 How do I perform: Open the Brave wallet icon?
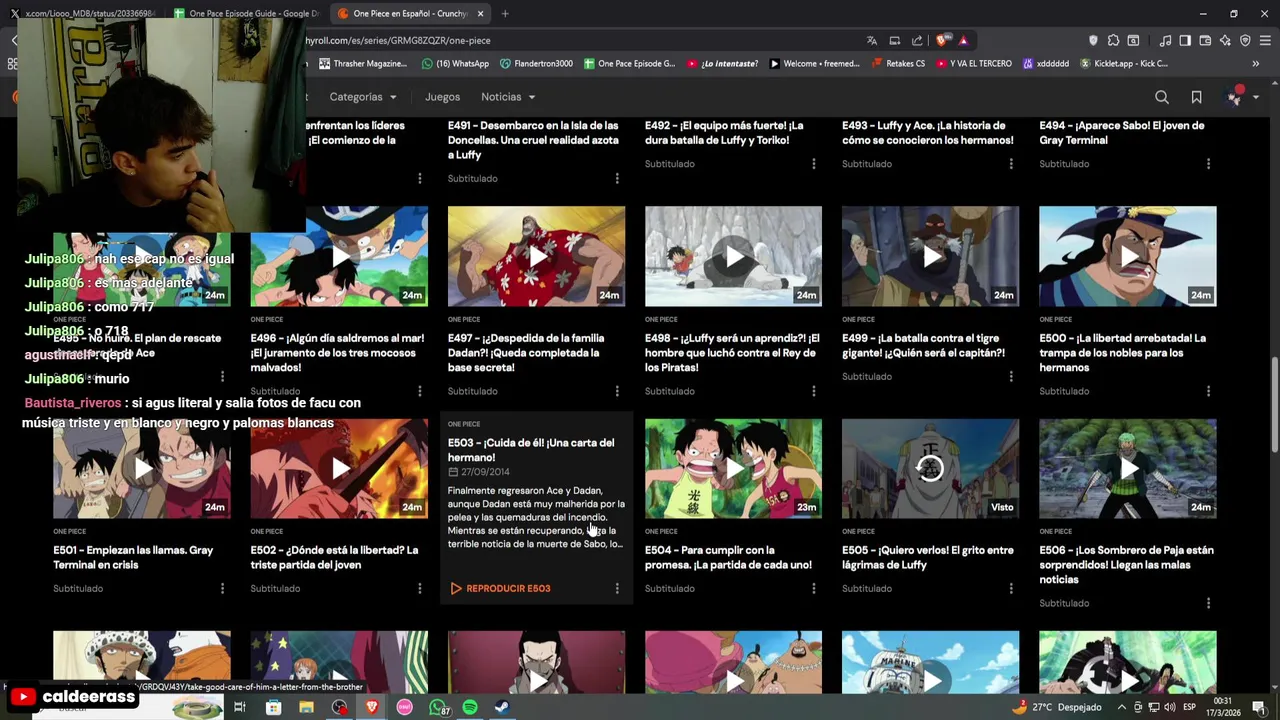click(1205, 40)
